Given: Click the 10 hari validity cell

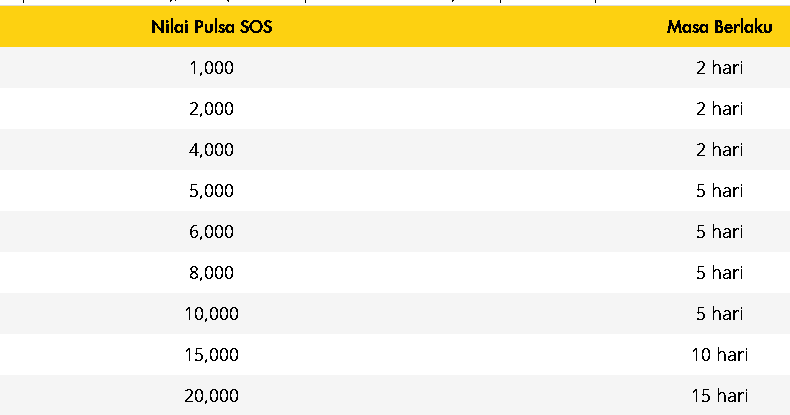Looking at the screenshot, I should (719, 355).
